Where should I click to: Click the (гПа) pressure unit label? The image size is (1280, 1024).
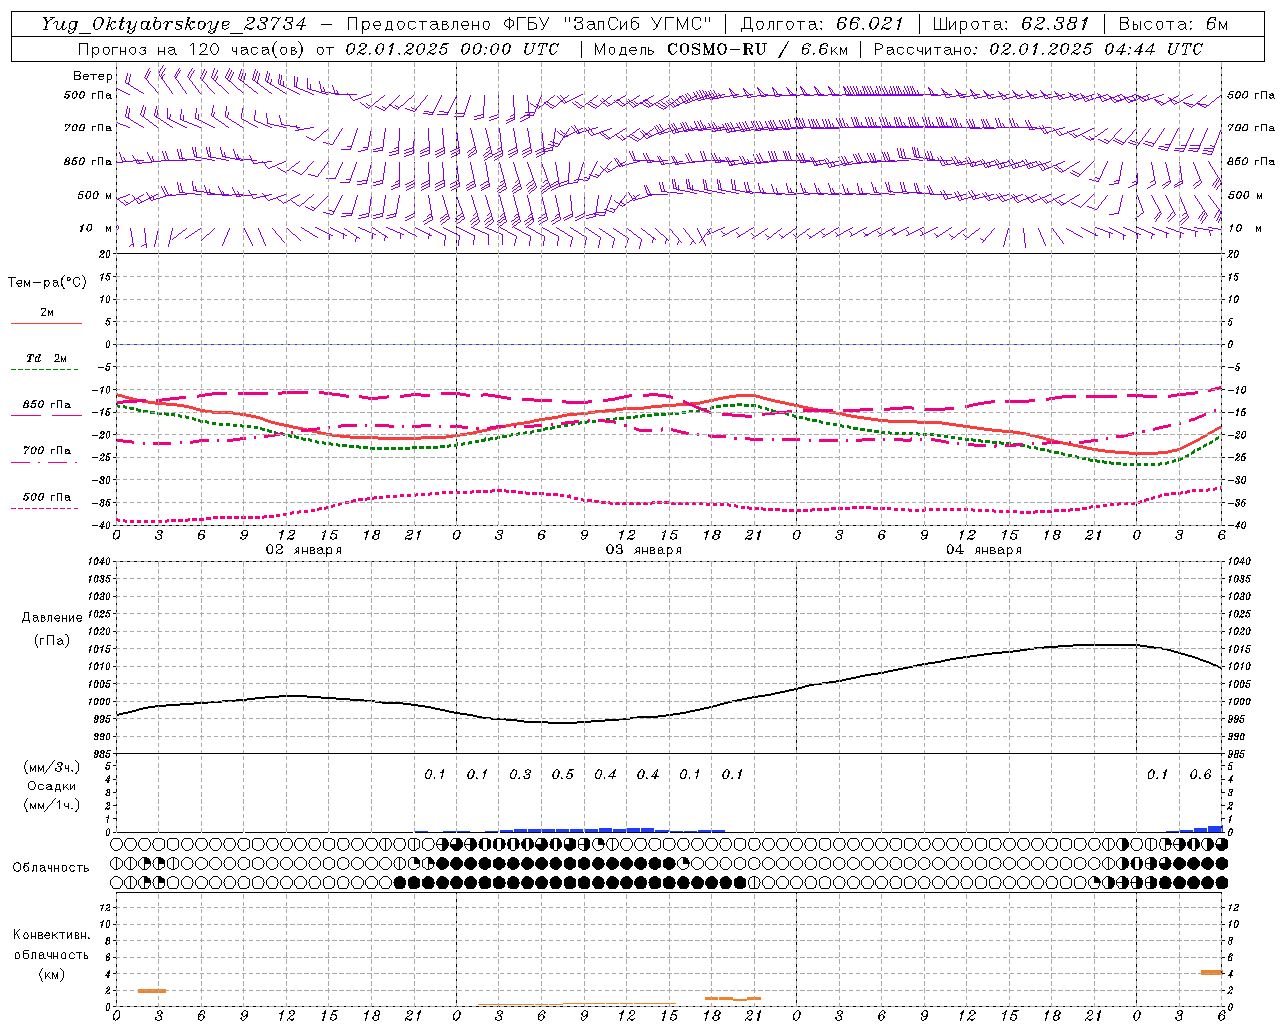51,641
